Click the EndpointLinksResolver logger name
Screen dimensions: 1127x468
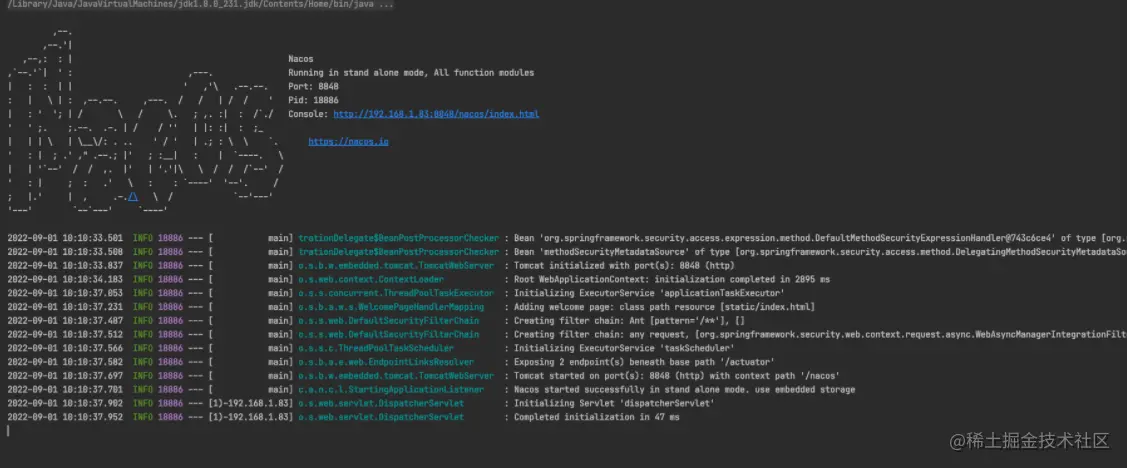(x=386, y=361)
